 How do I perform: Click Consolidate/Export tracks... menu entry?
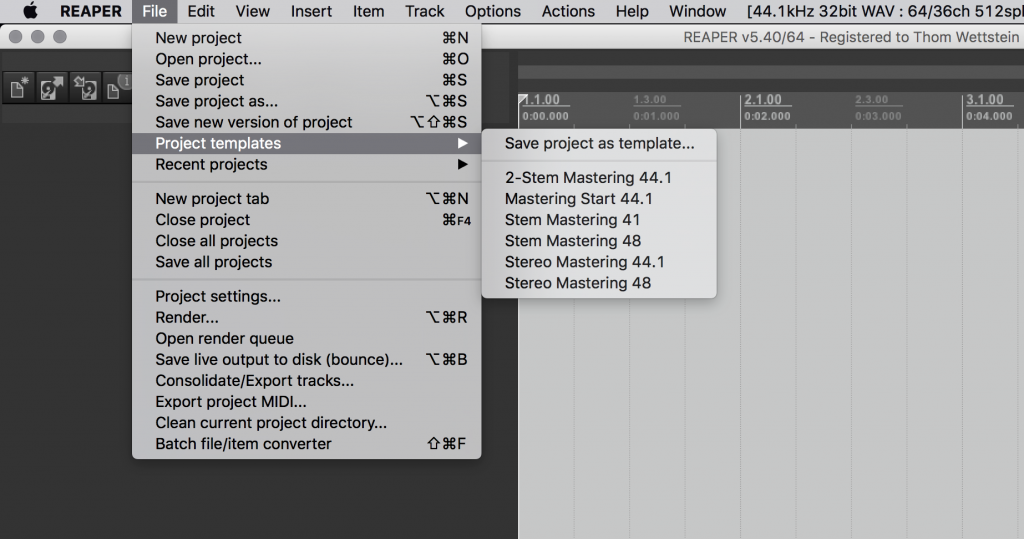click(254, 380)
